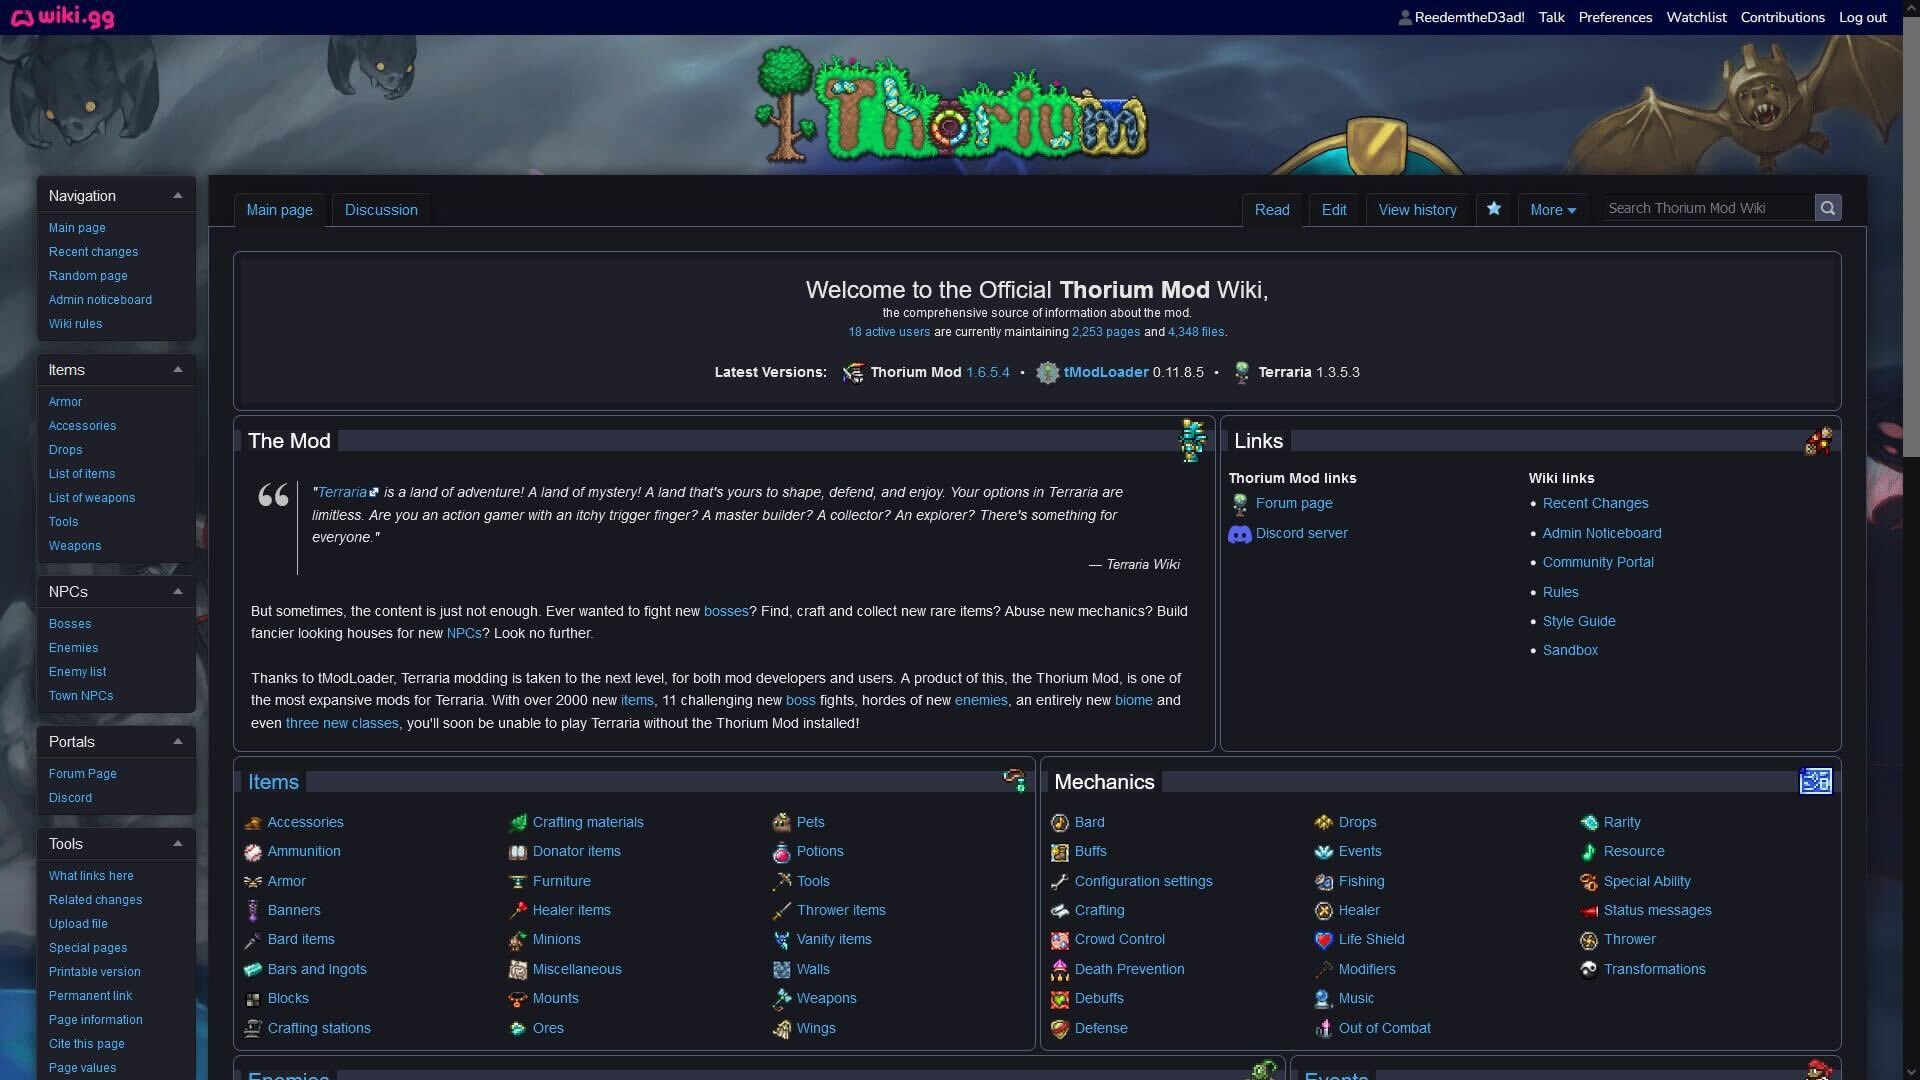Click the tModLoader icon next to version
This screenshot has width=1920, height=1080.
pyautogui.click(x=1047, y=372)
